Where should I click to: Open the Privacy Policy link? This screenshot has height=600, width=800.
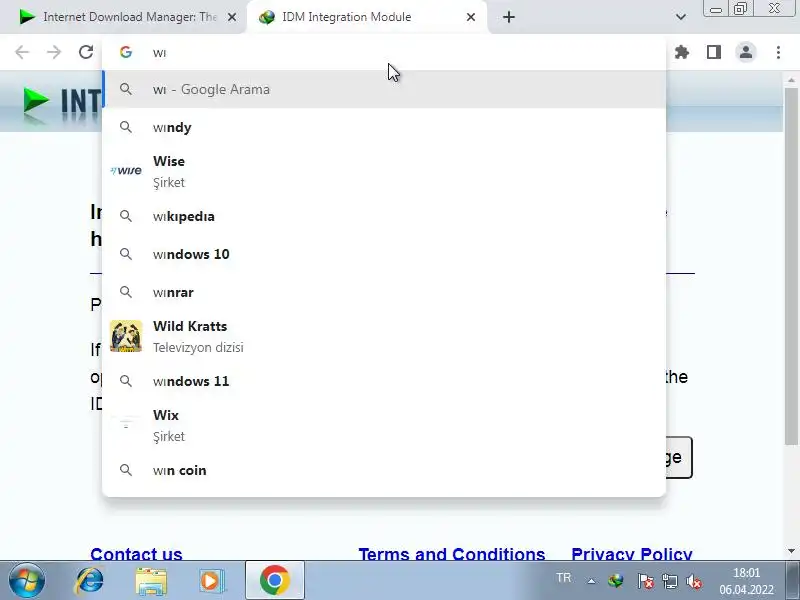coord(632,554)
